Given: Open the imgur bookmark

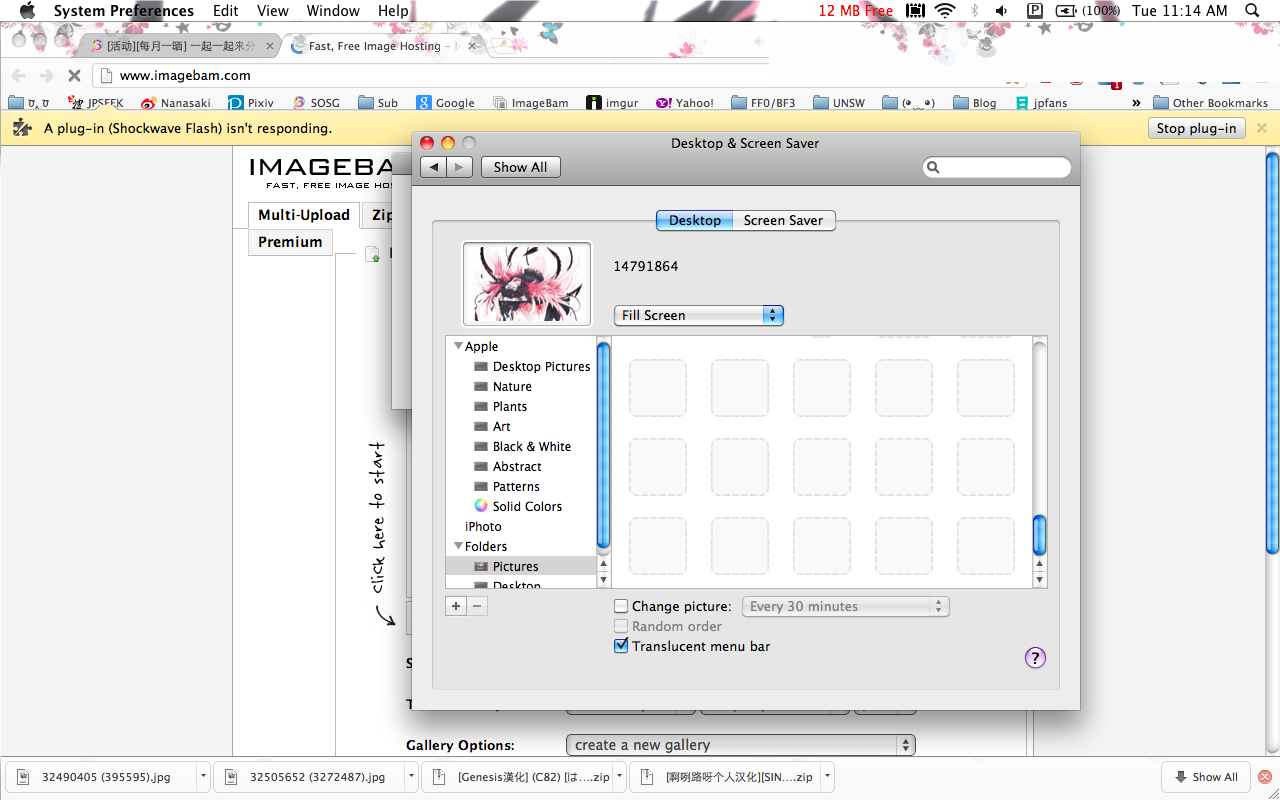Looking at the screenshot, I should [613, 103].
